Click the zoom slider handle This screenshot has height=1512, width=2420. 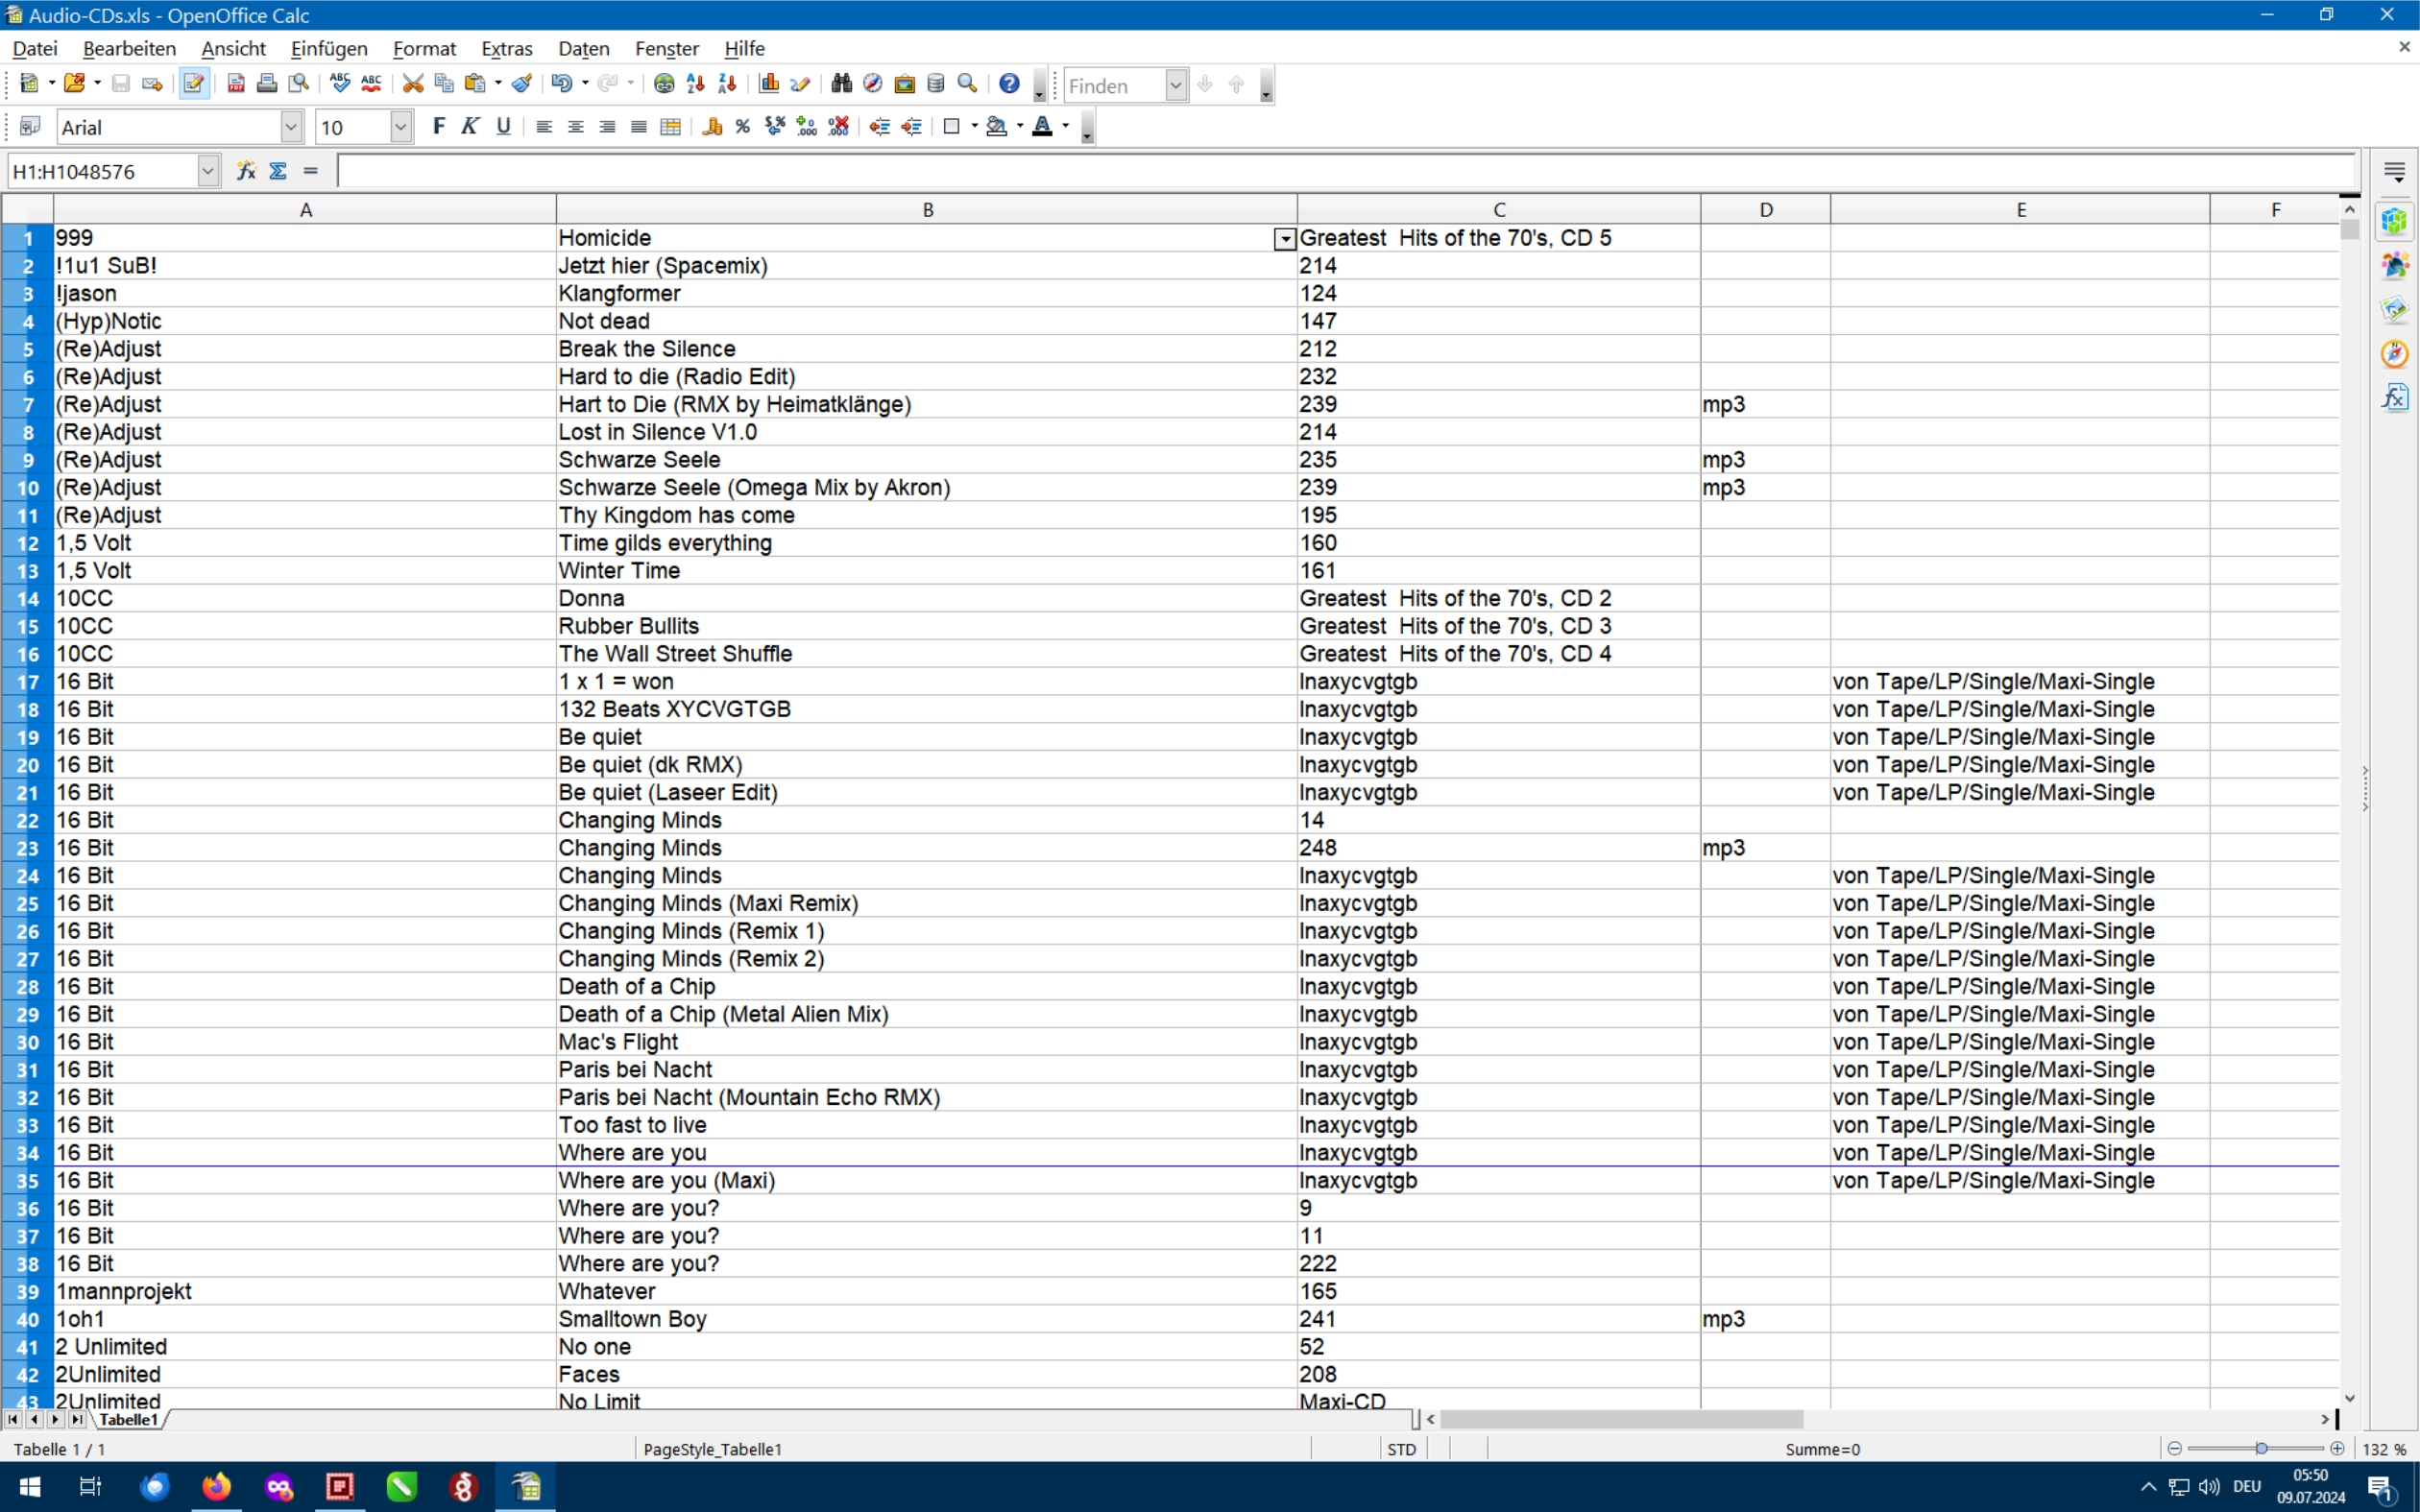pos(2261,1448)
